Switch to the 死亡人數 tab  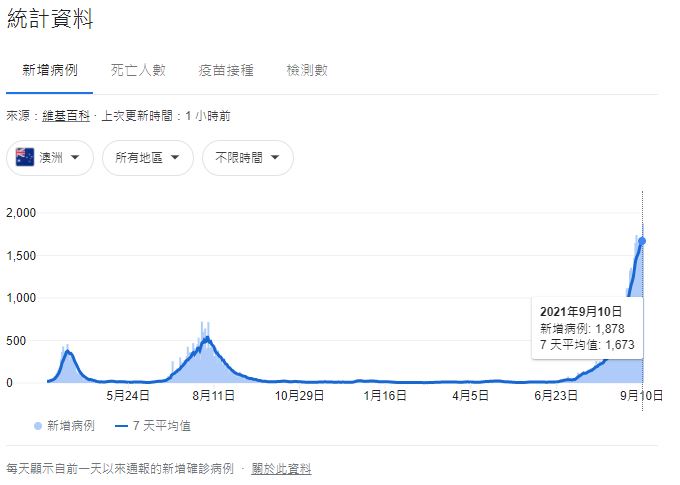click(138, 70)
